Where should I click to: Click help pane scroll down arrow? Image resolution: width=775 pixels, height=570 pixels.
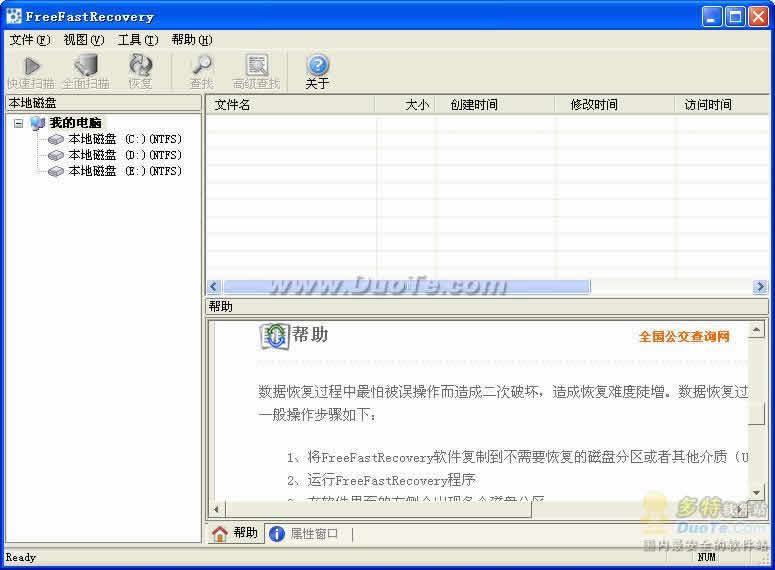[x=756, y=492]
